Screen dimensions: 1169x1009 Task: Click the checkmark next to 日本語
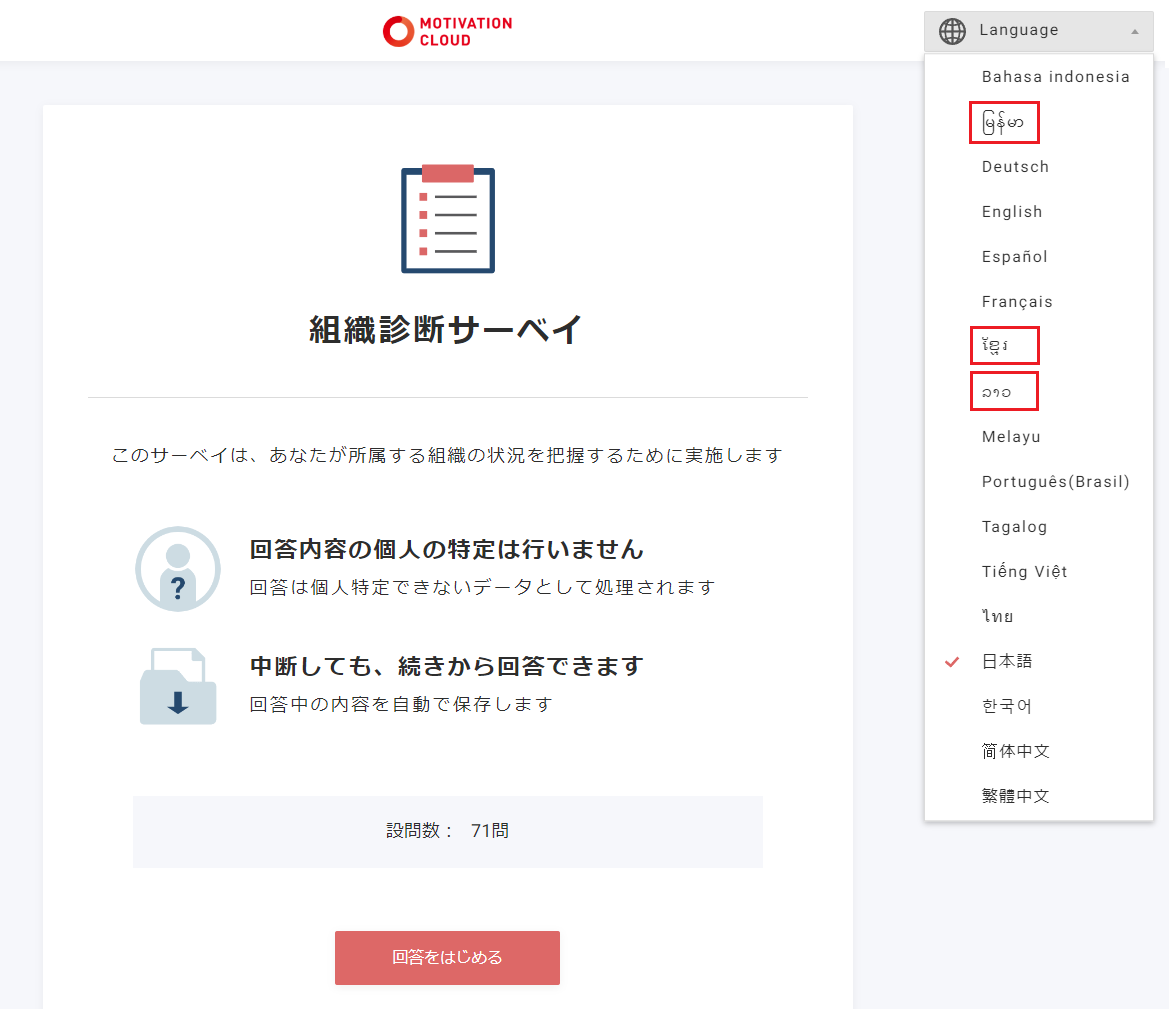pos(952,662)
